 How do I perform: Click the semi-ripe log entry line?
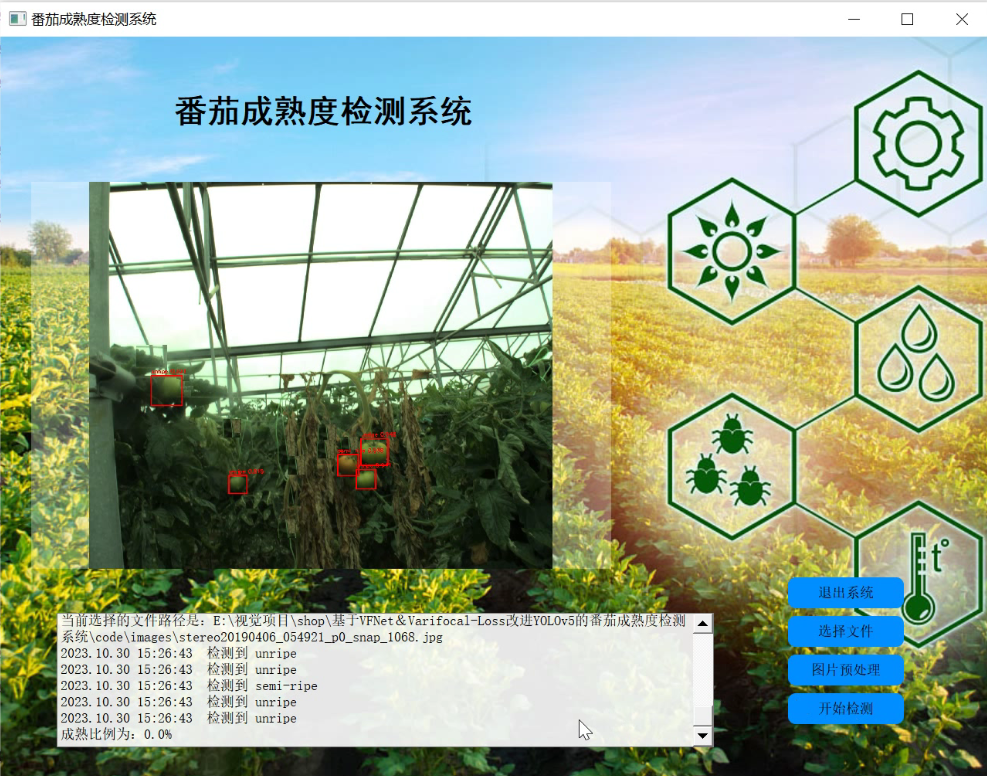tap(189, 686)
